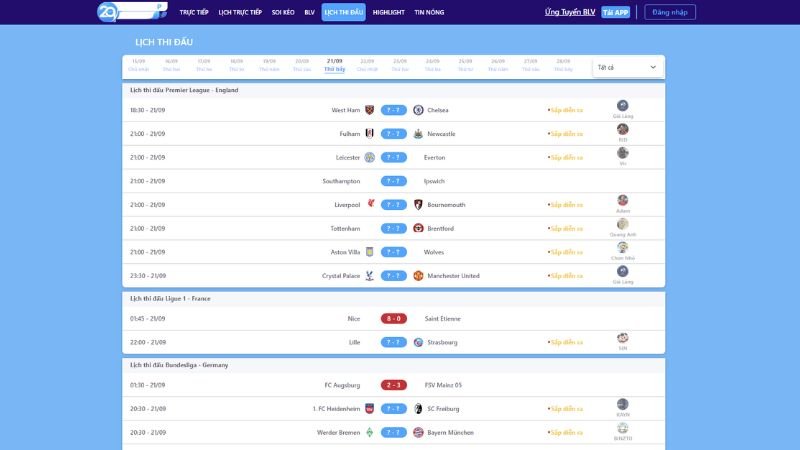
Task: Select the 15/09 date tab
Action: [138, 65]
